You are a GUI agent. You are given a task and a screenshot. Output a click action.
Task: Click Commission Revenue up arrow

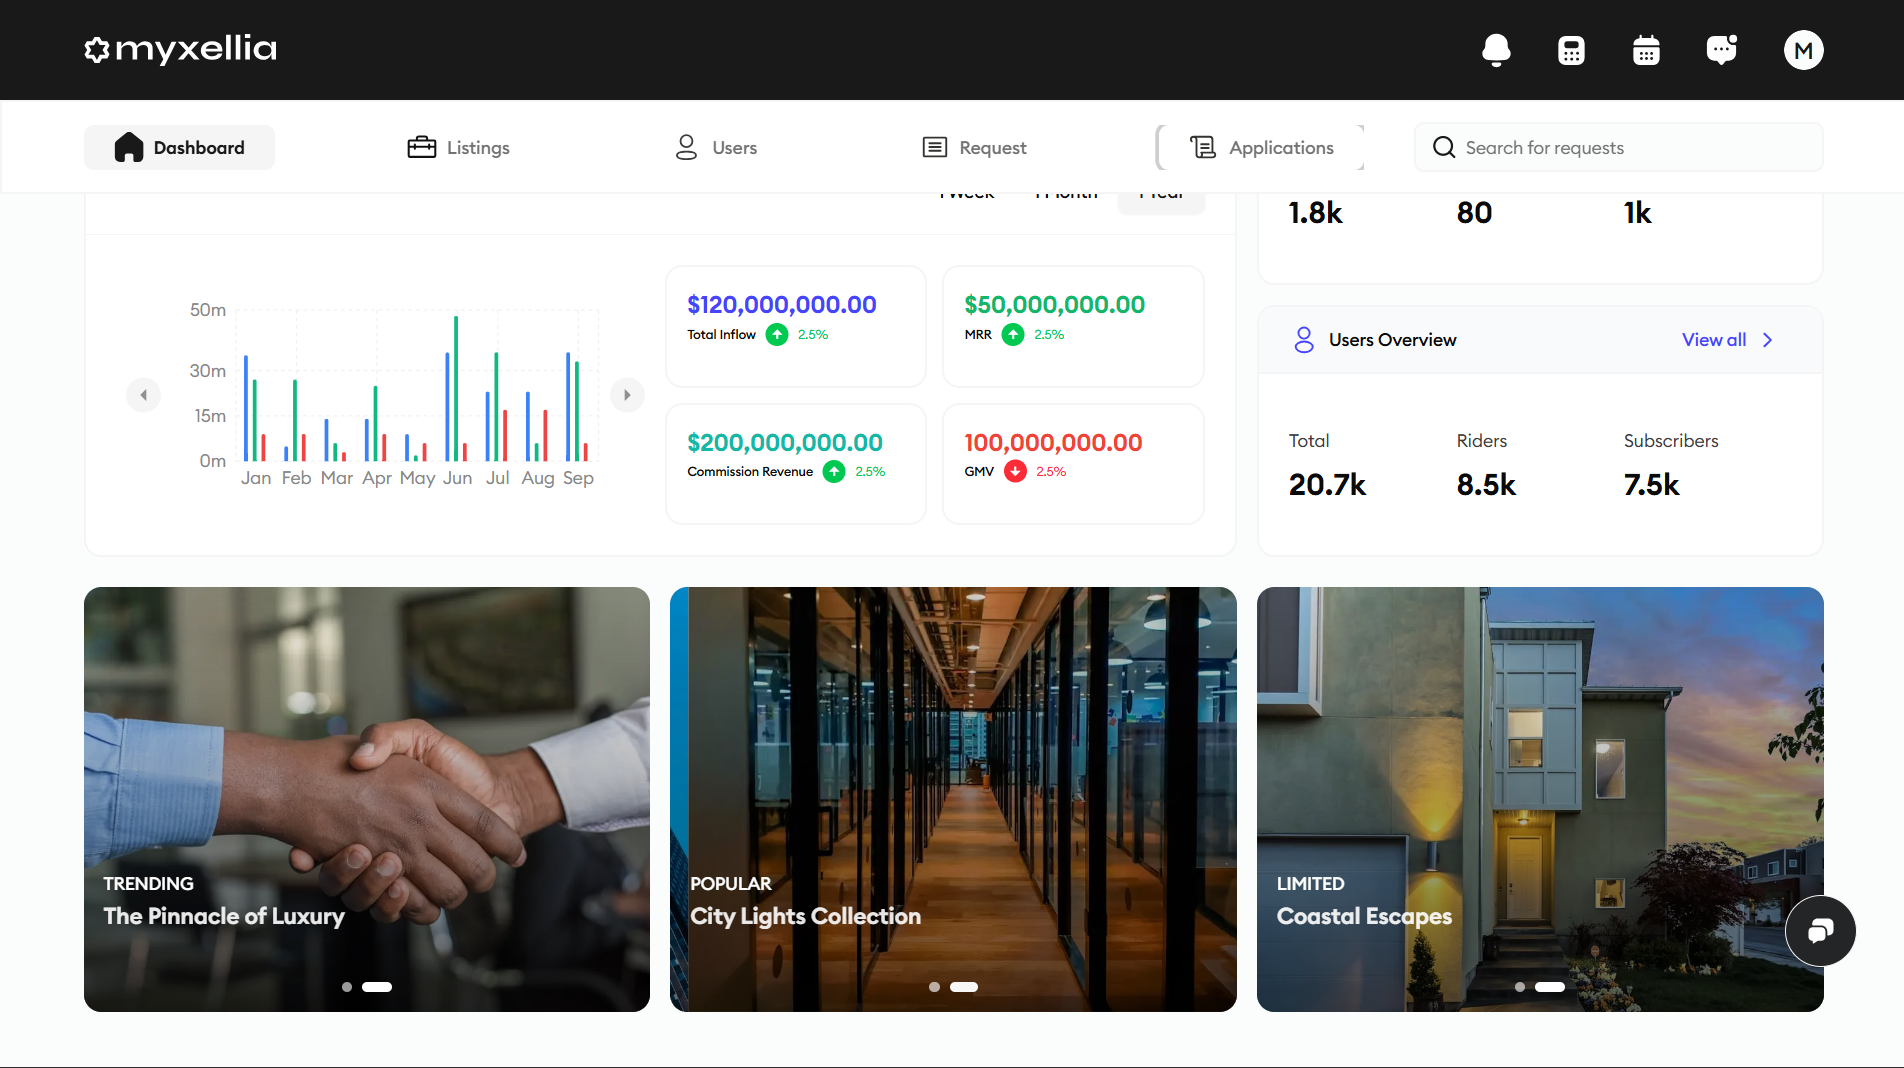(834, 471)
